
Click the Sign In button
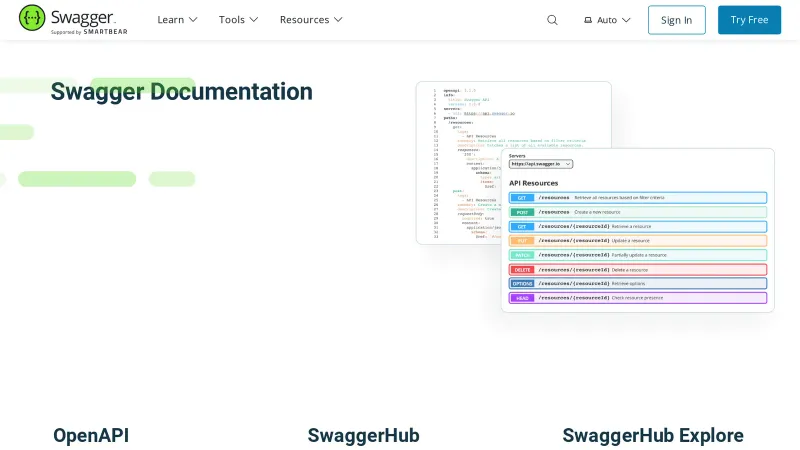[x=676, y=20]
